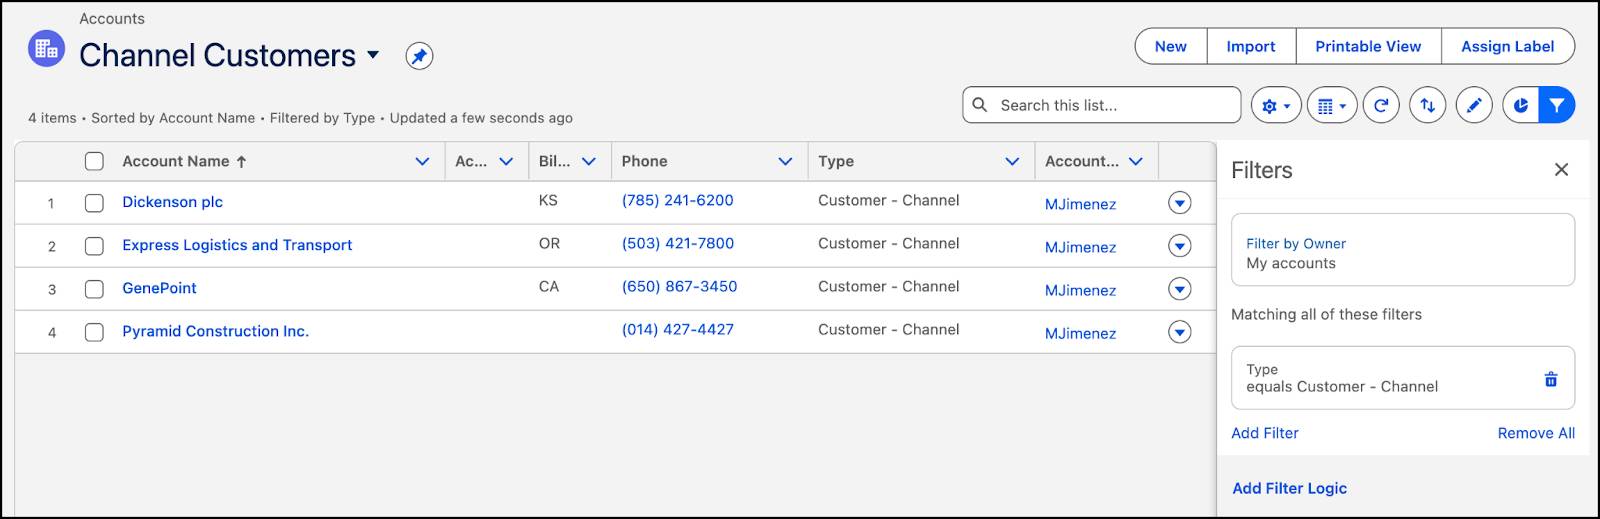
Task: Click the list sort arrows icon
Action: [x=1427, y=106]
